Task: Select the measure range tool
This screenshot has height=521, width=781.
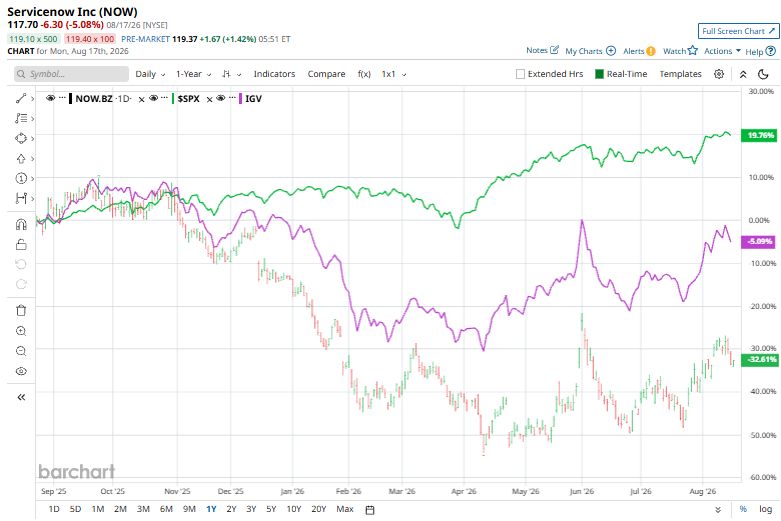Action: tap(21, 198)
